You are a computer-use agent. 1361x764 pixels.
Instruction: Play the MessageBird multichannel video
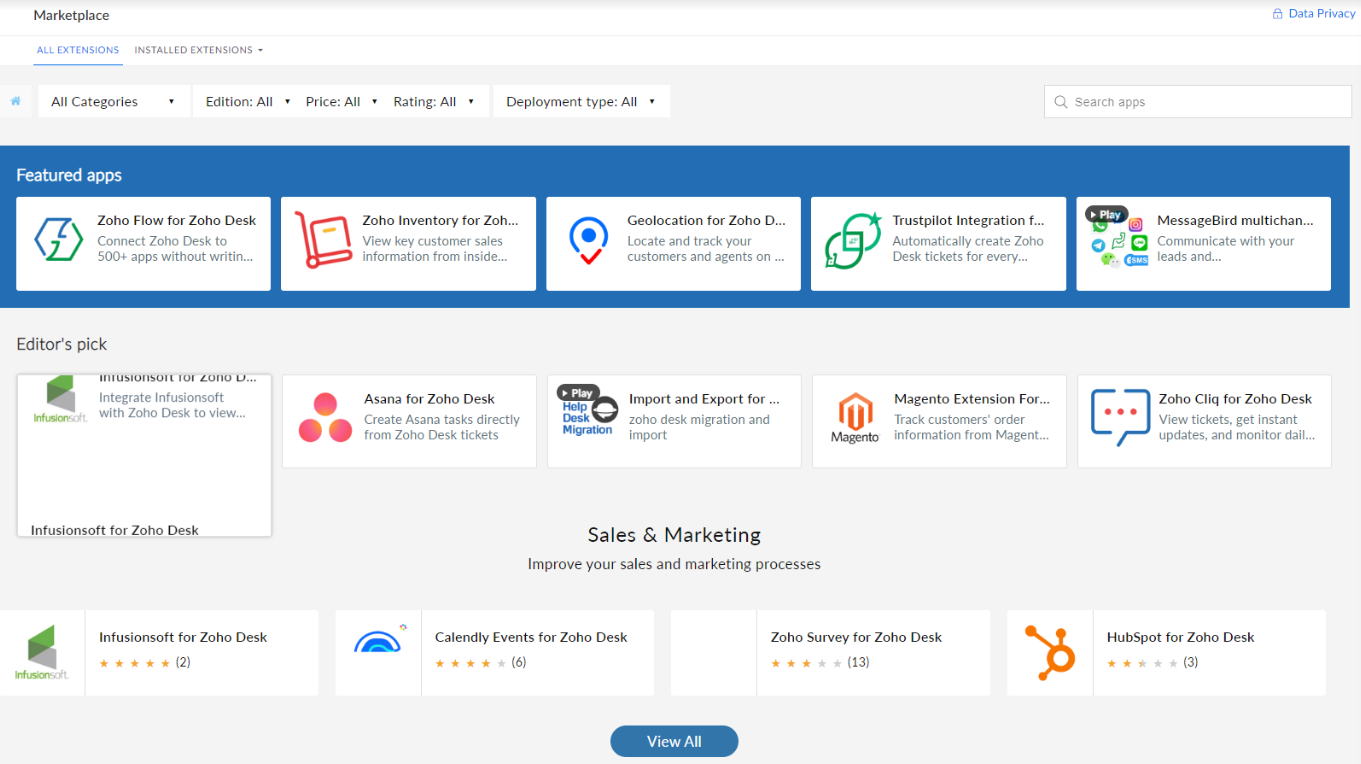pyautogui.click(x=1106, y=214)
